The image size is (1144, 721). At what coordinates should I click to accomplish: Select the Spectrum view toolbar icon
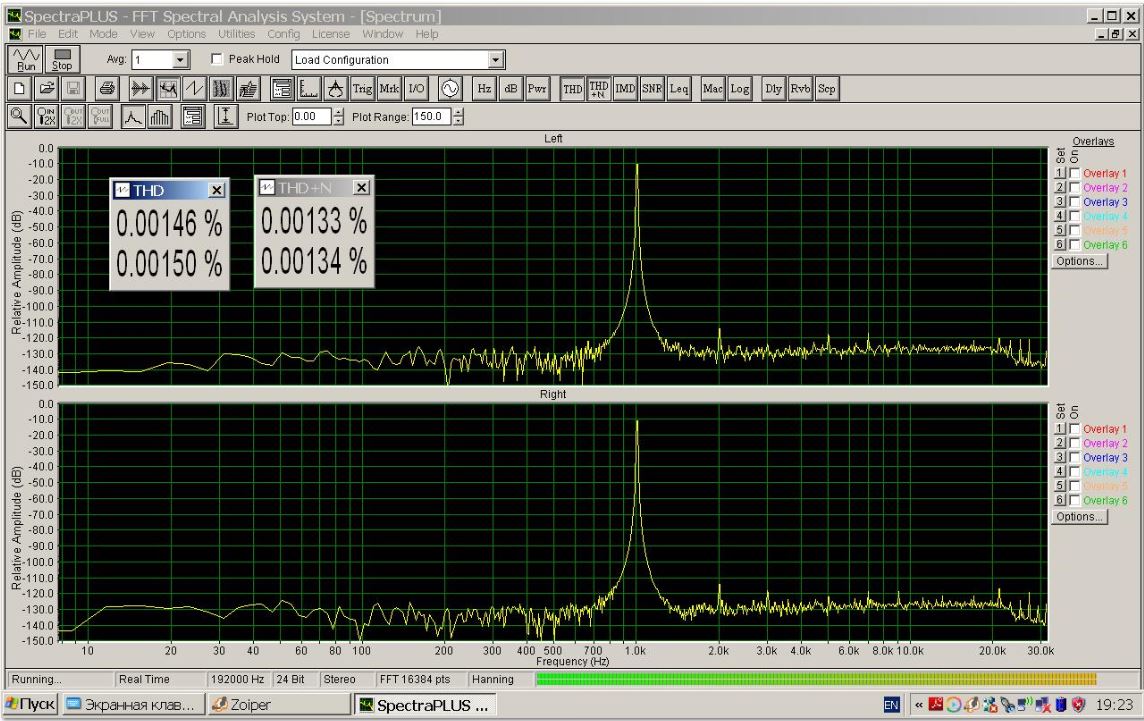click(x=168, y=89)
